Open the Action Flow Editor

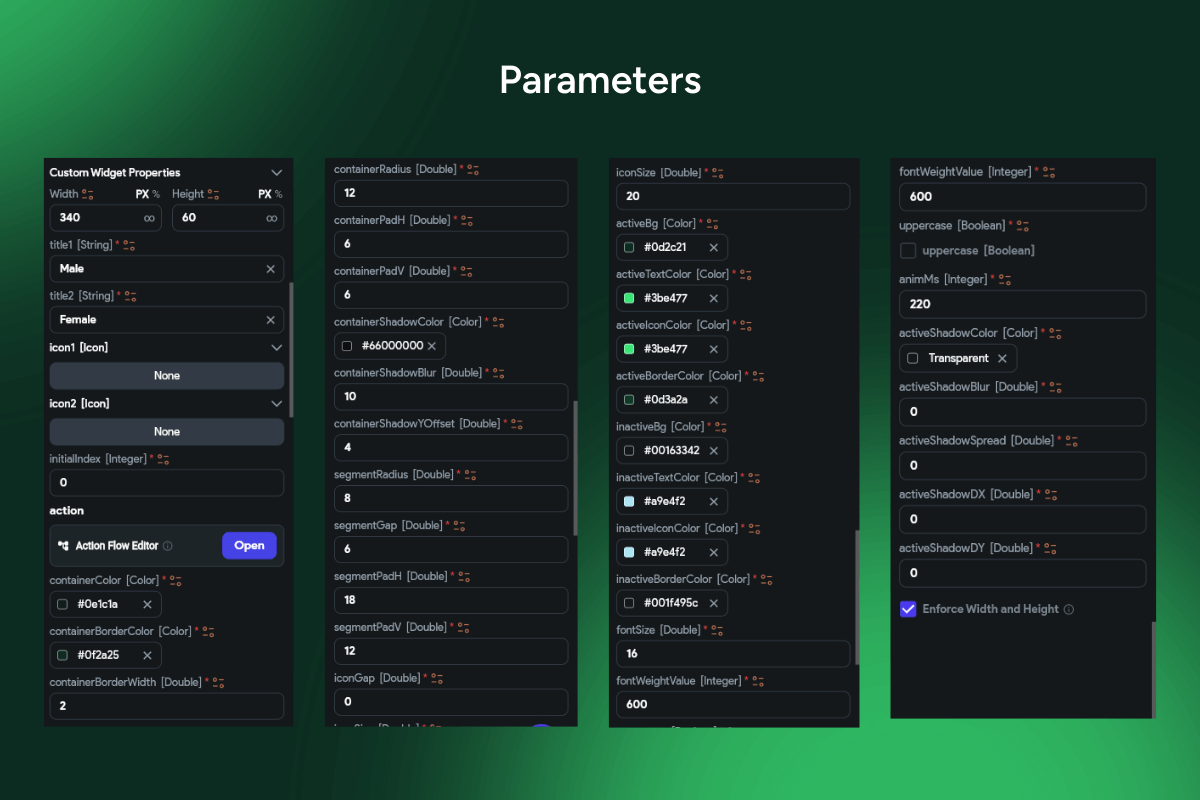point(249,545)
